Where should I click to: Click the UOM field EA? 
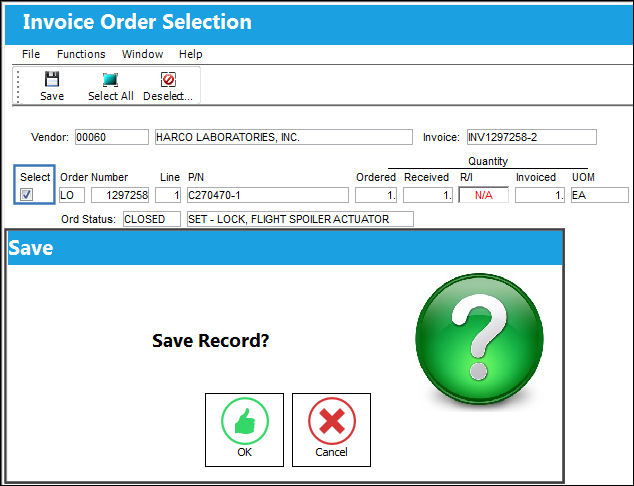pos(600,195)
